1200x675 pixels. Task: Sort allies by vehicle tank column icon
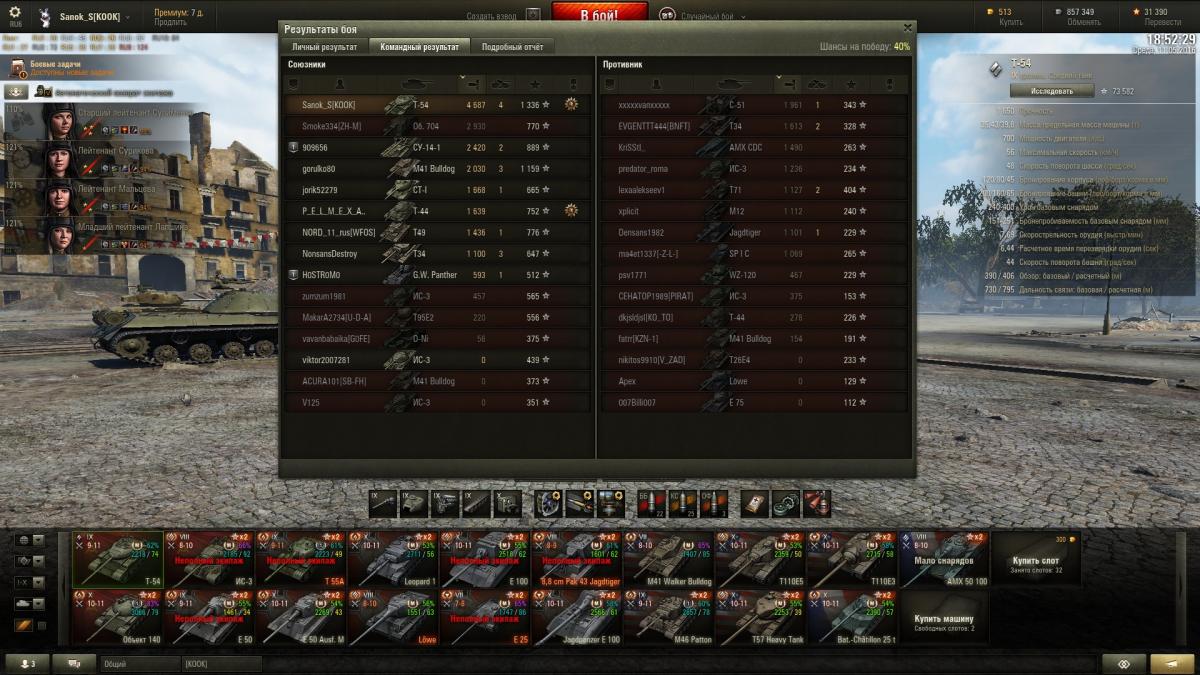click(x=416, y=85)
